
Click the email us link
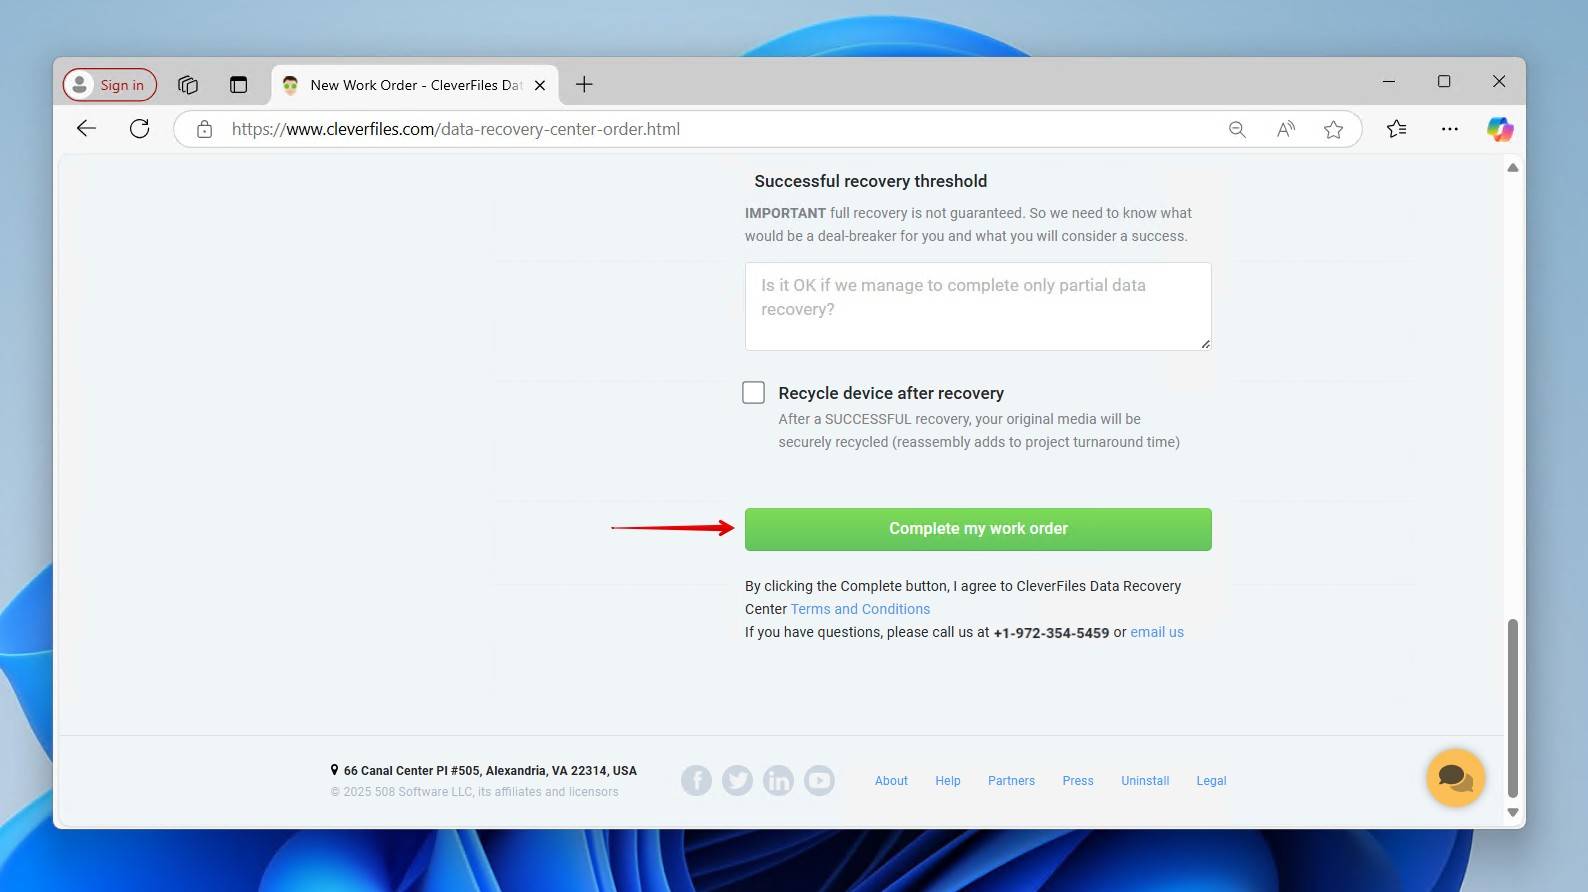[1157, 632]
